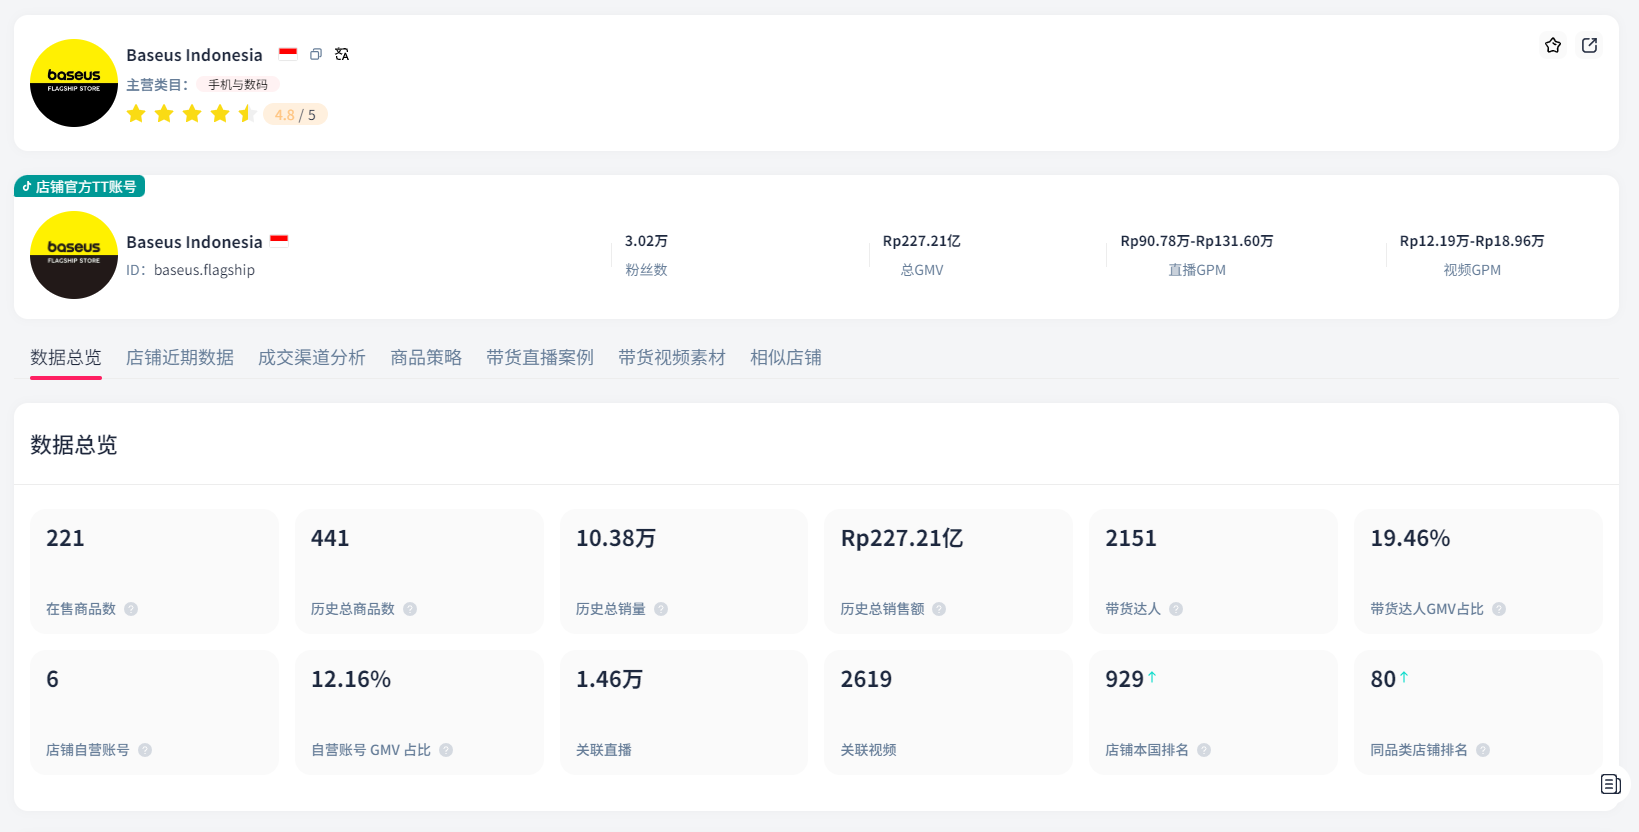Image resolution: width=1639 pixels, height=832 pixels.
Task: Switch to 店铺近期数据 tab
Action: click(180, 358)
